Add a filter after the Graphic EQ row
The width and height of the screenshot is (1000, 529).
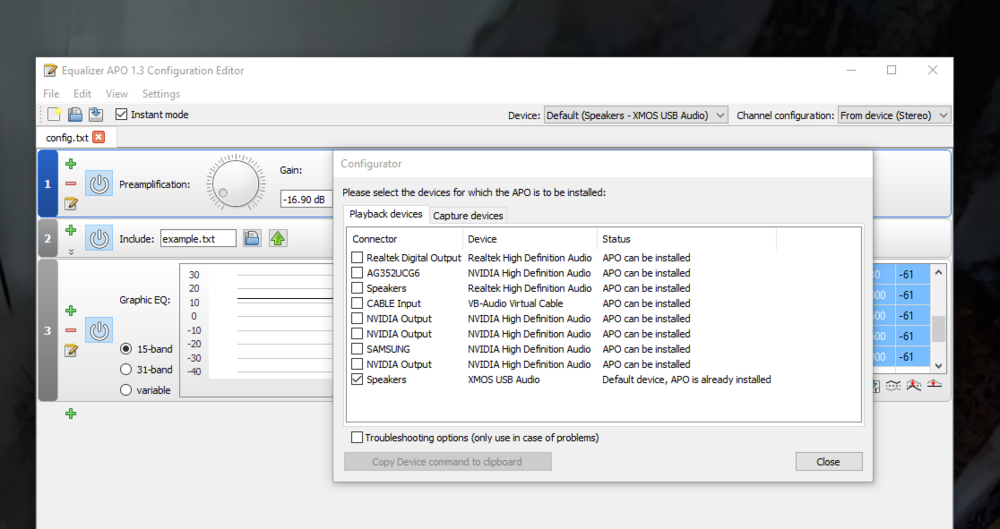point(71,311)
